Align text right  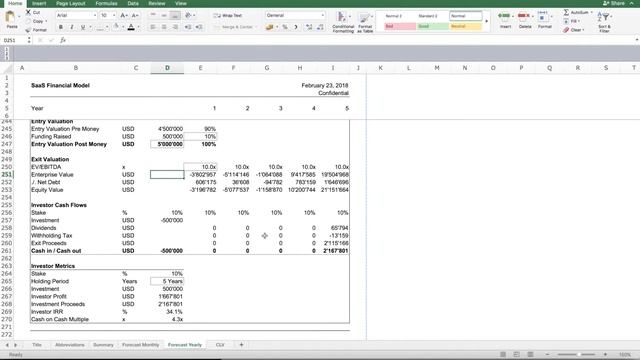(175, 27)
